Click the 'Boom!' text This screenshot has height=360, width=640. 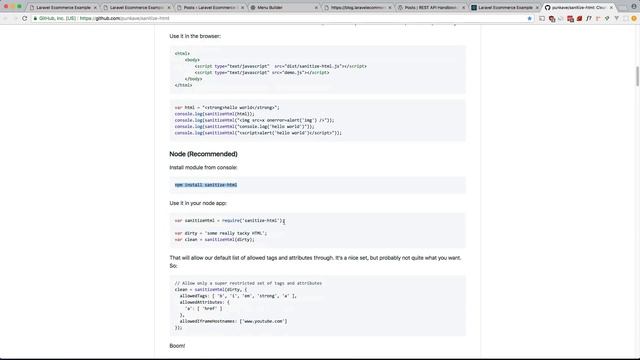[177, 346]
